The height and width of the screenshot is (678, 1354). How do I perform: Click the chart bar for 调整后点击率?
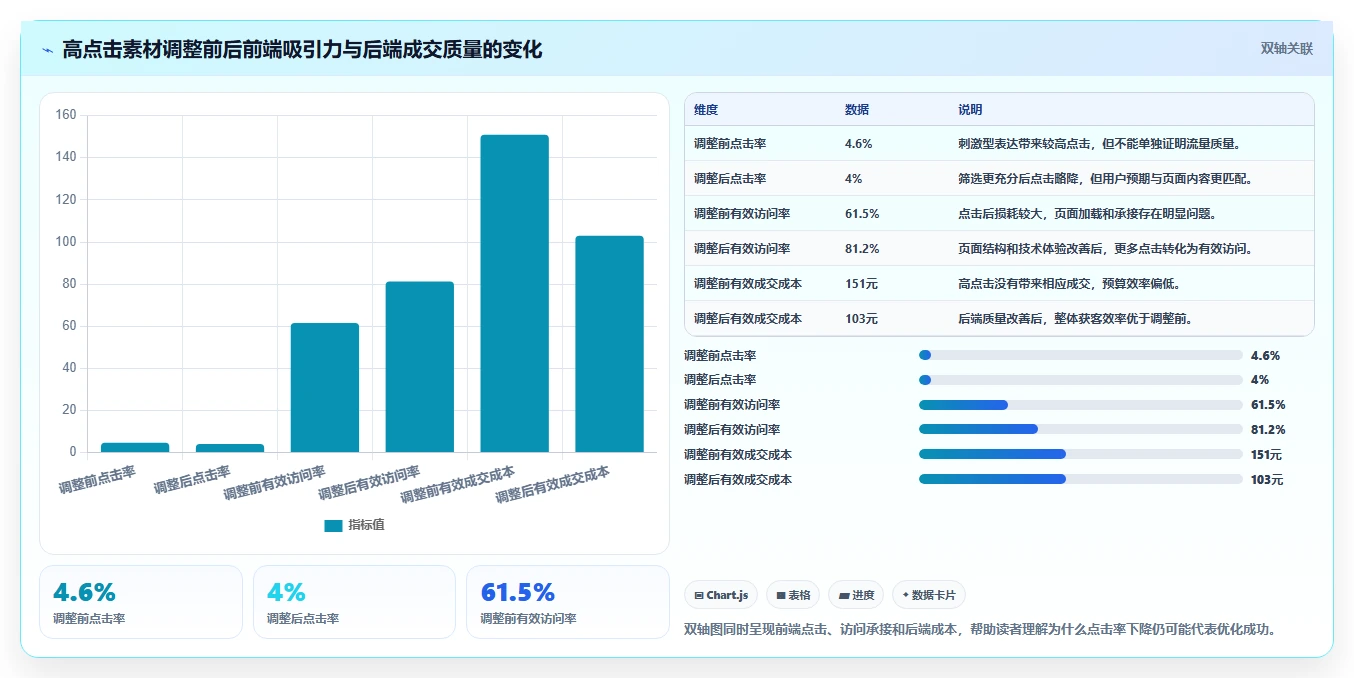(x=230, y=448)
